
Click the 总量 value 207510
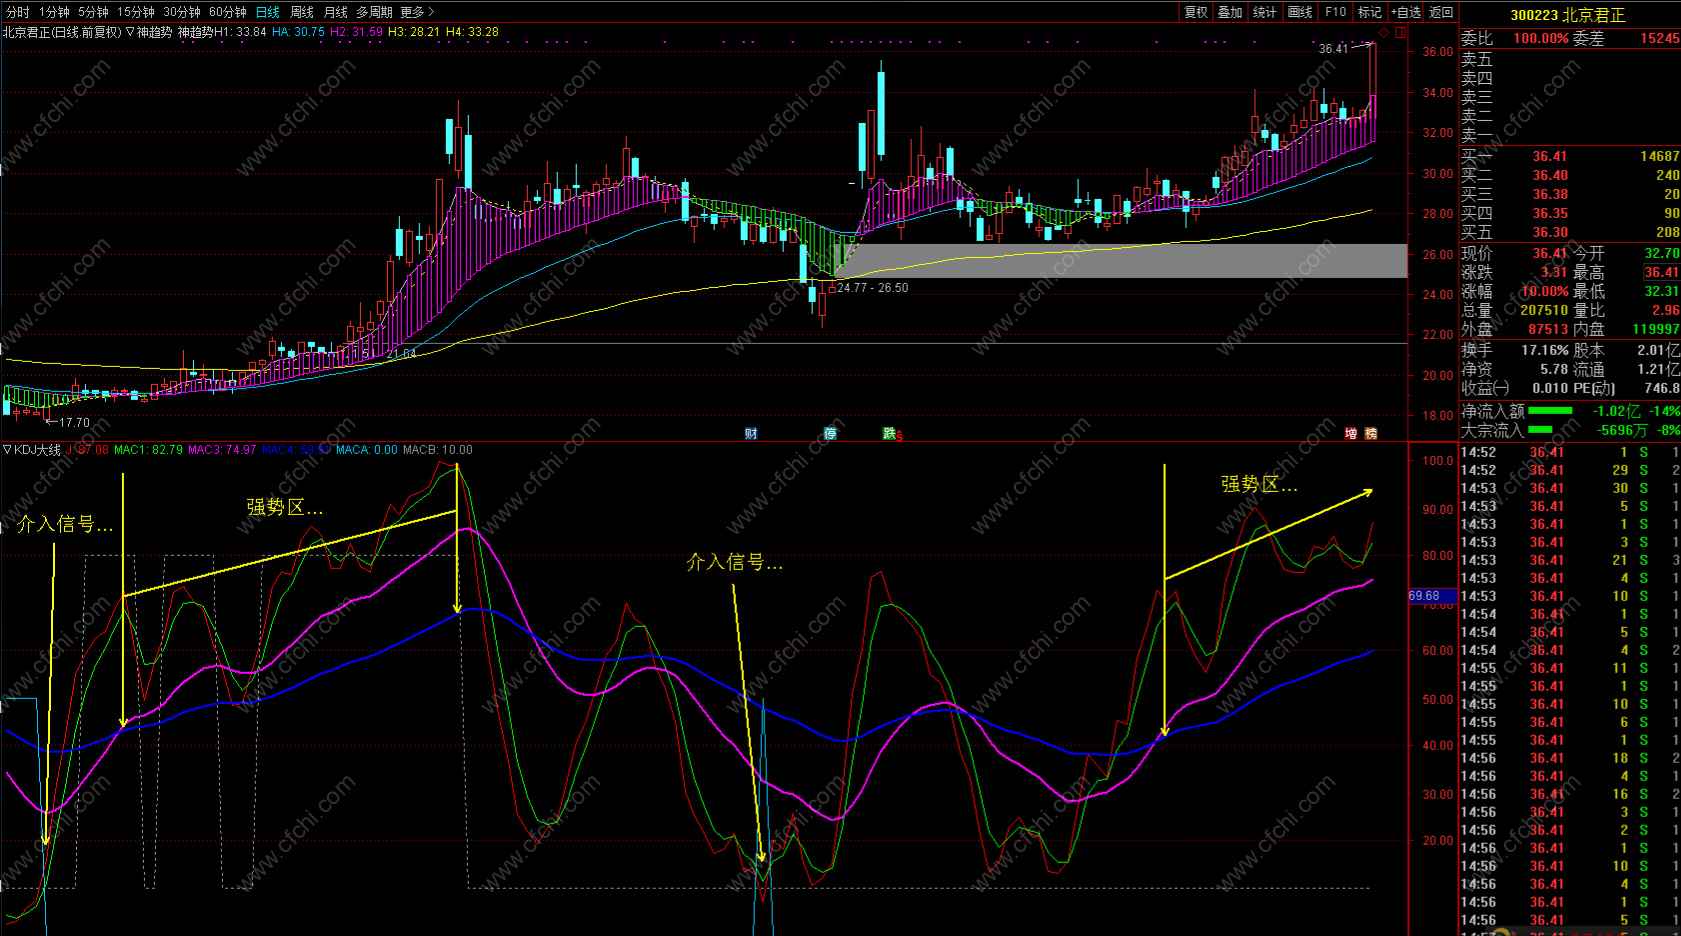[1545, 310]
